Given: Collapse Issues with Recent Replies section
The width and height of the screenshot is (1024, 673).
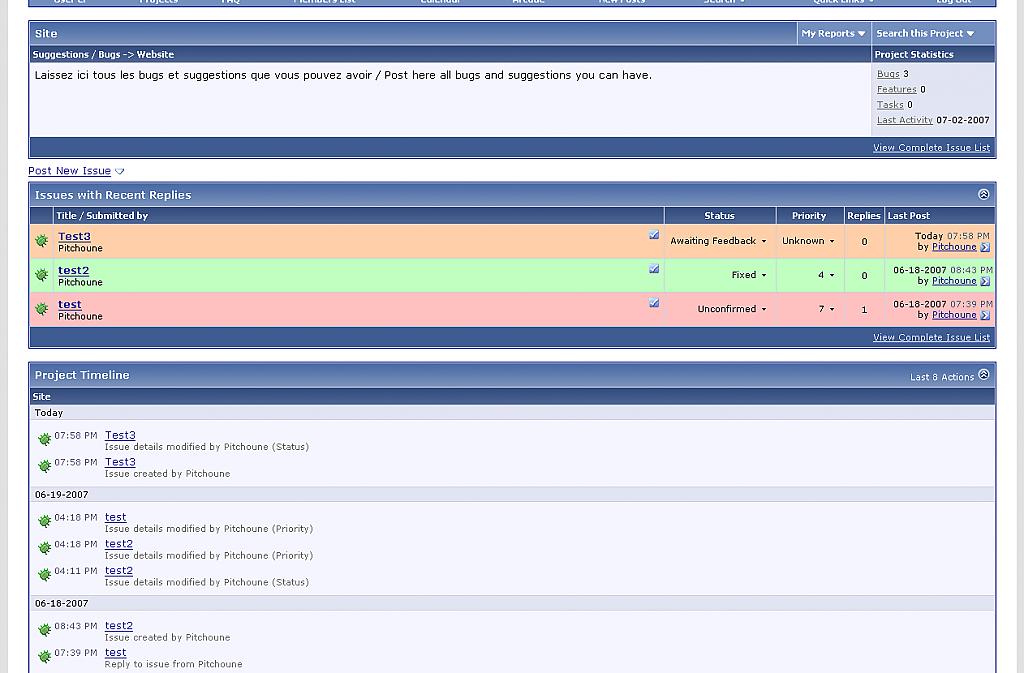Looking at the screenshot, I should (x=983, y=194).
